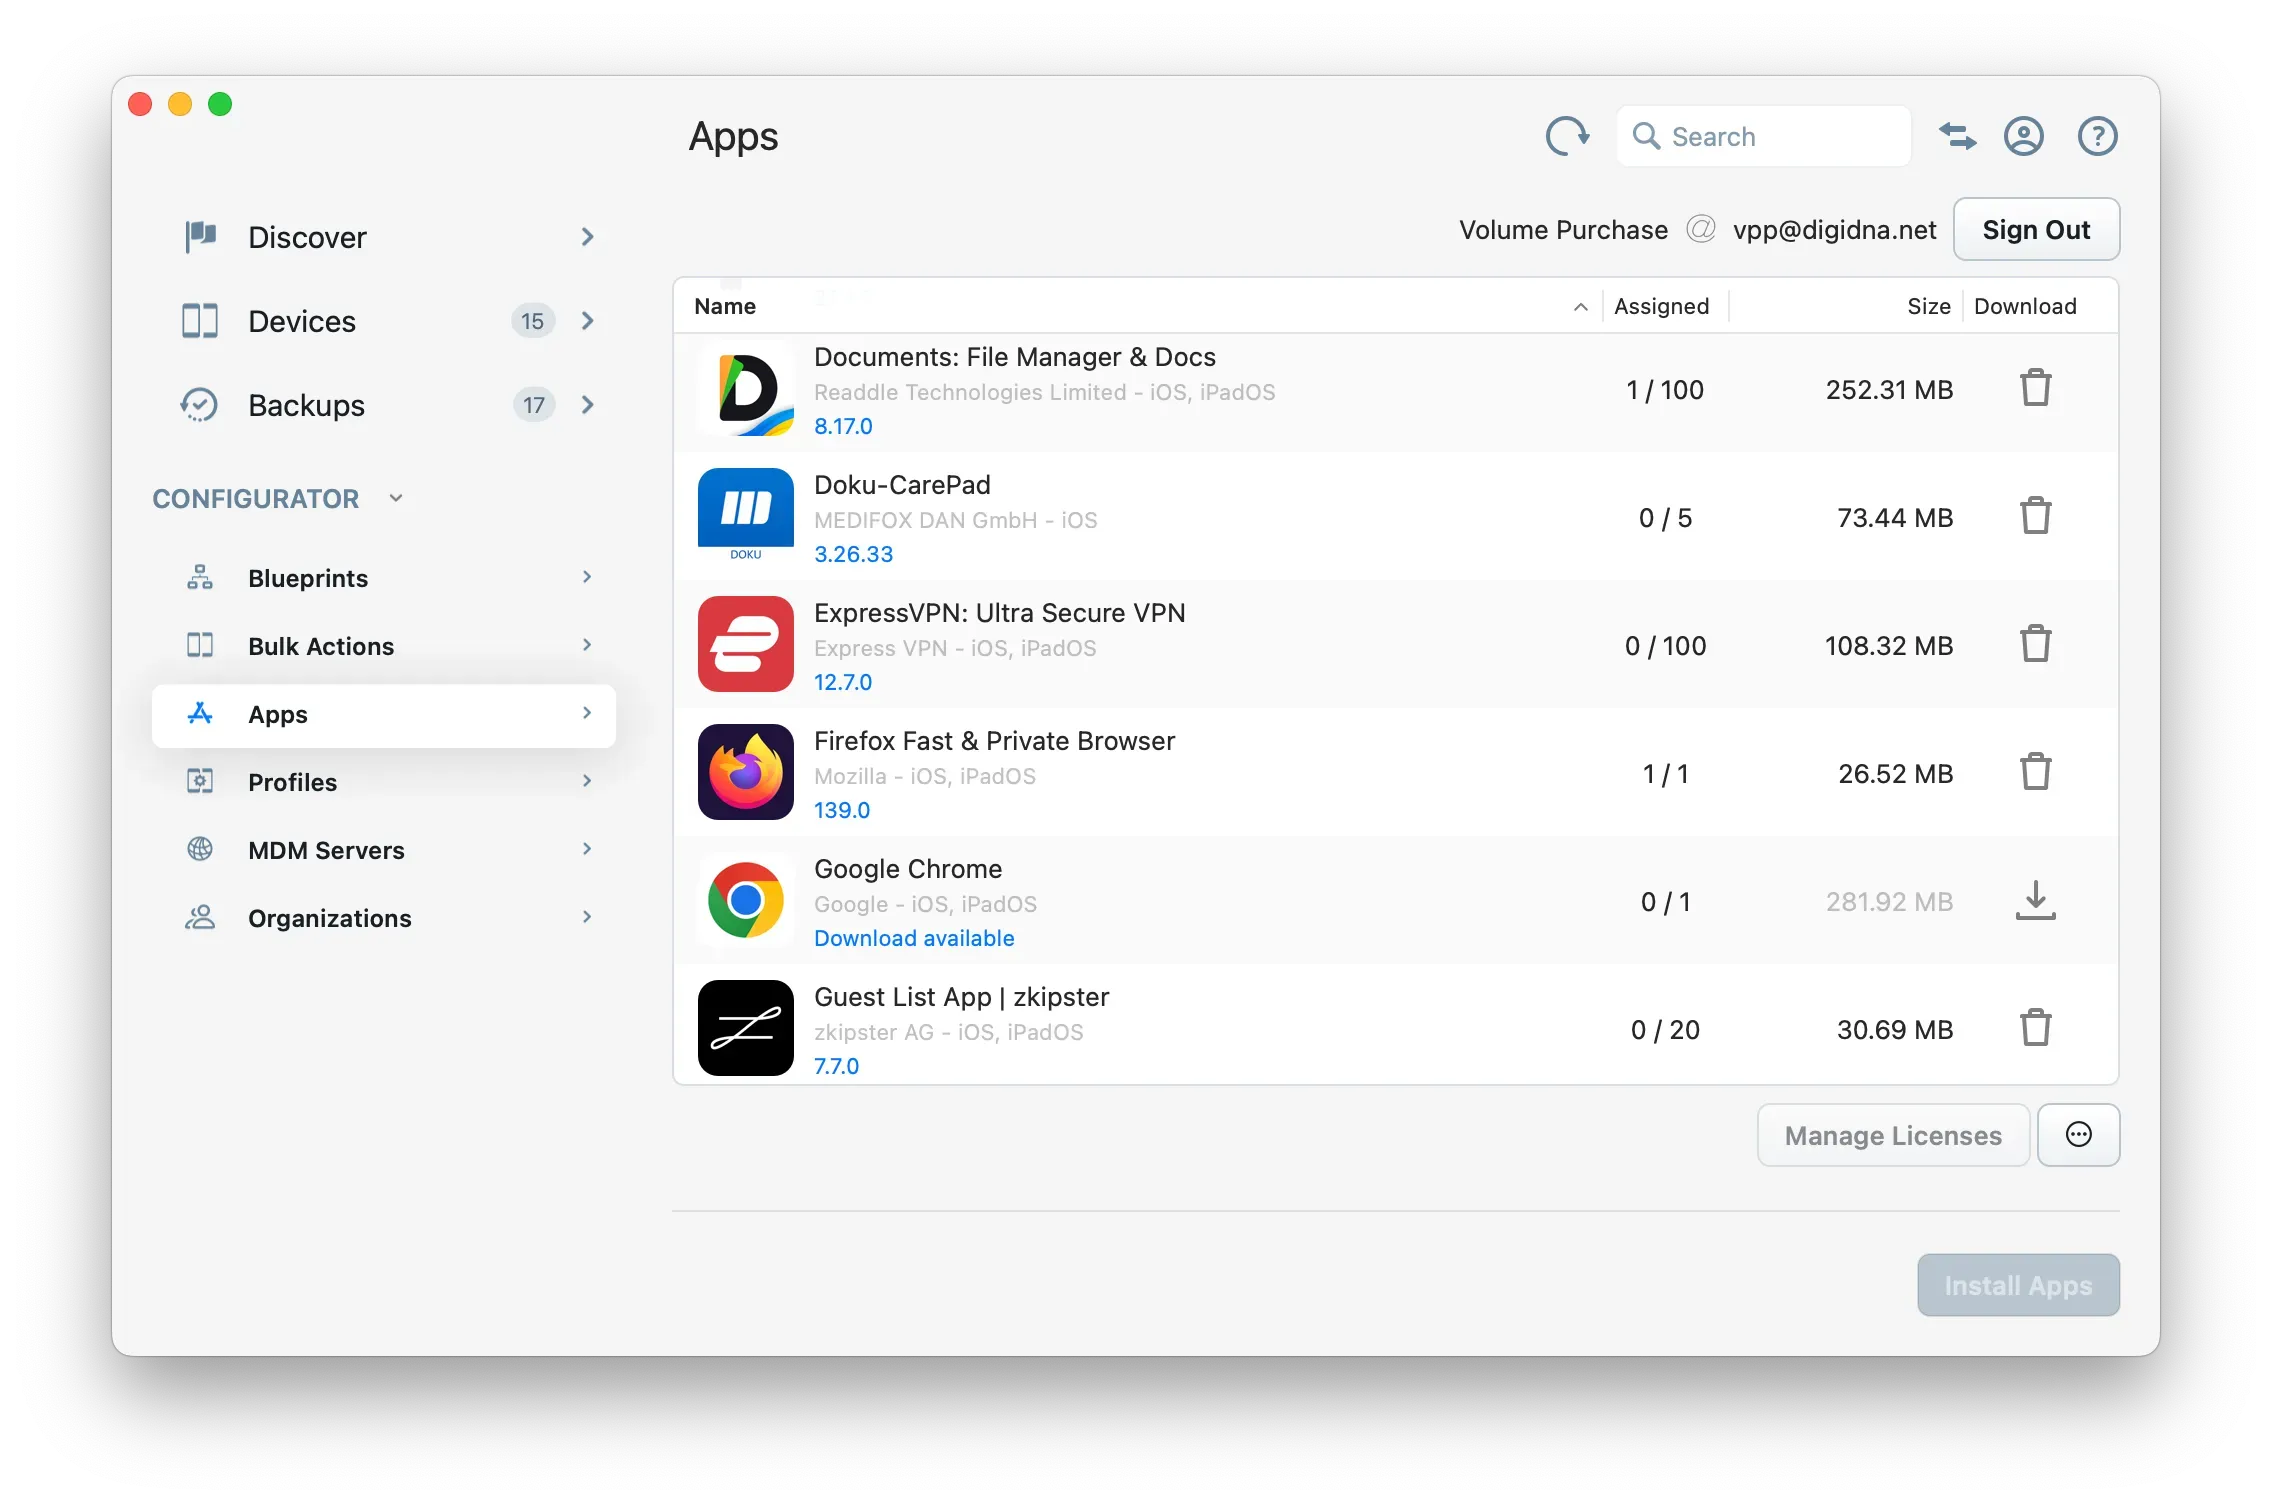Collapse the CONFIGURATOR section
This screenshot has height=1504, width=2272.
click(x=395, y=497)
